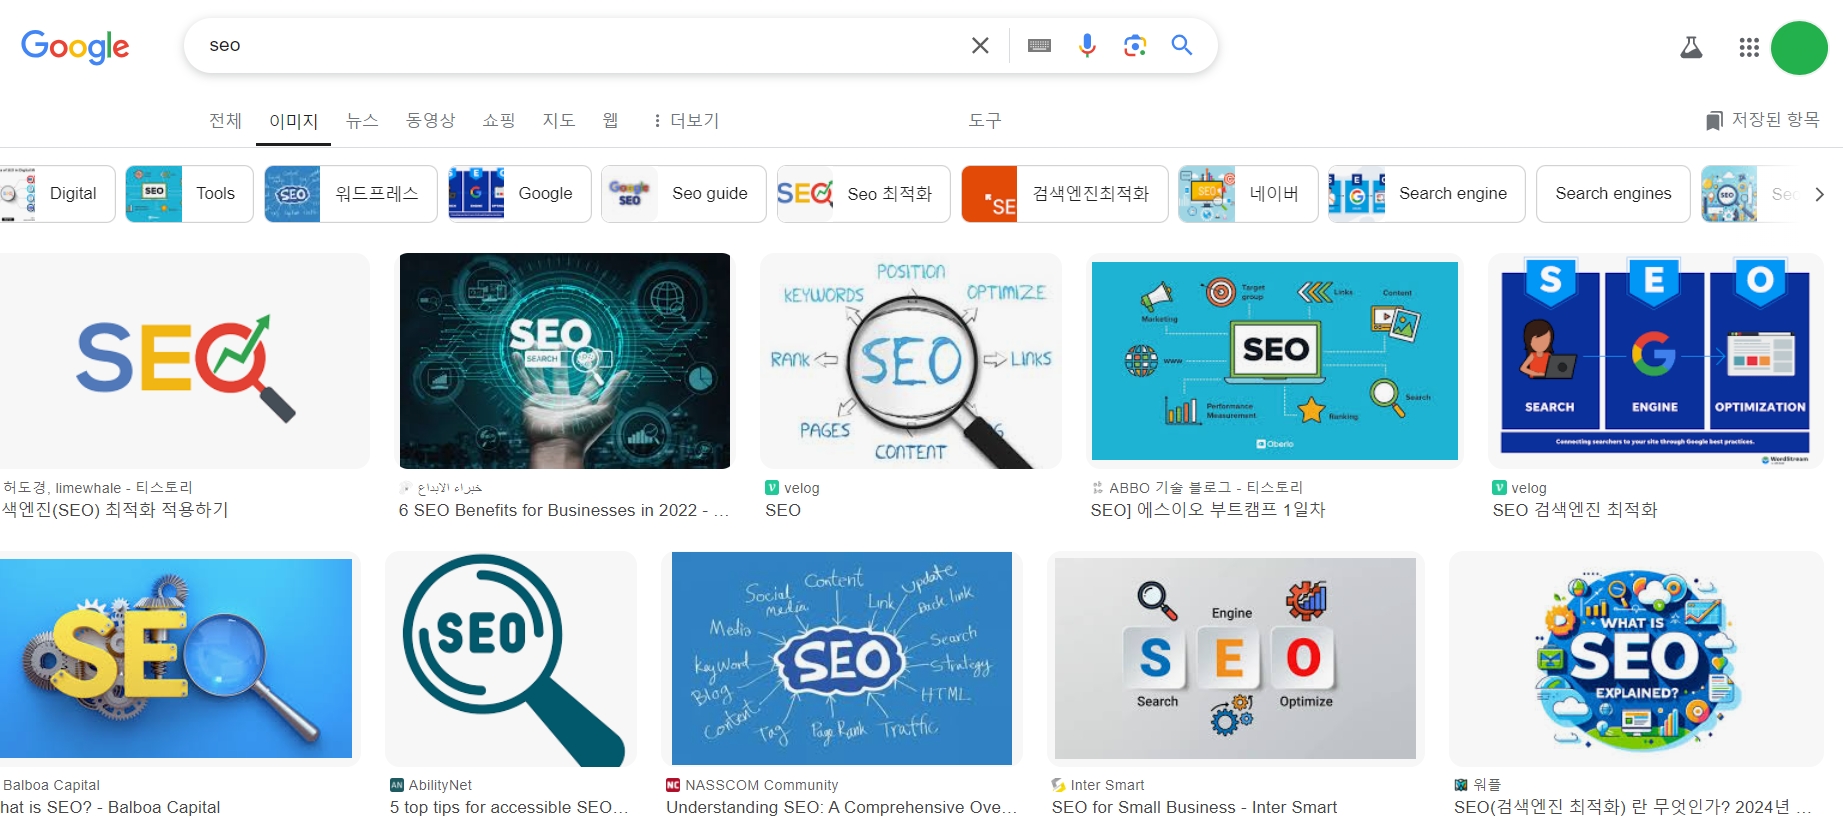Switch to the 동영상 tab
The height and width of the screenshot is (823, 1843).
click(430, 120)
